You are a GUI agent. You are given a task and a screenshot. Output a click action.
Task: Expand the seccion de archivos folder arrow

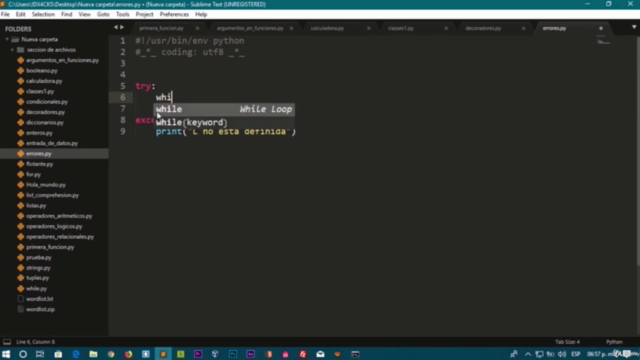tap(12, 50)
